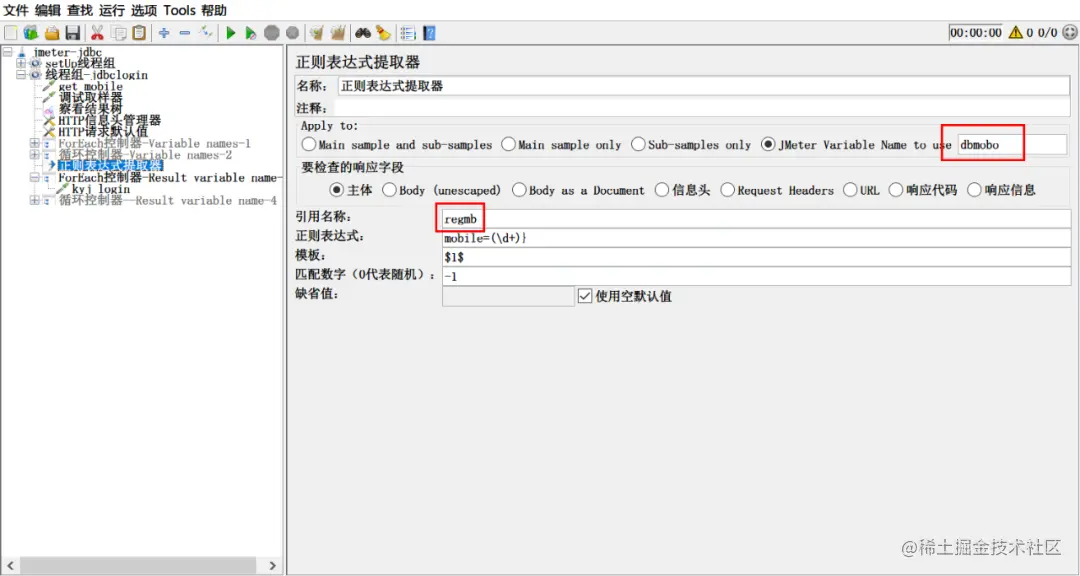Viewport: 1080px width, 576px height.
Task: Click the Start no pauses icon
Action: (251, 32)
